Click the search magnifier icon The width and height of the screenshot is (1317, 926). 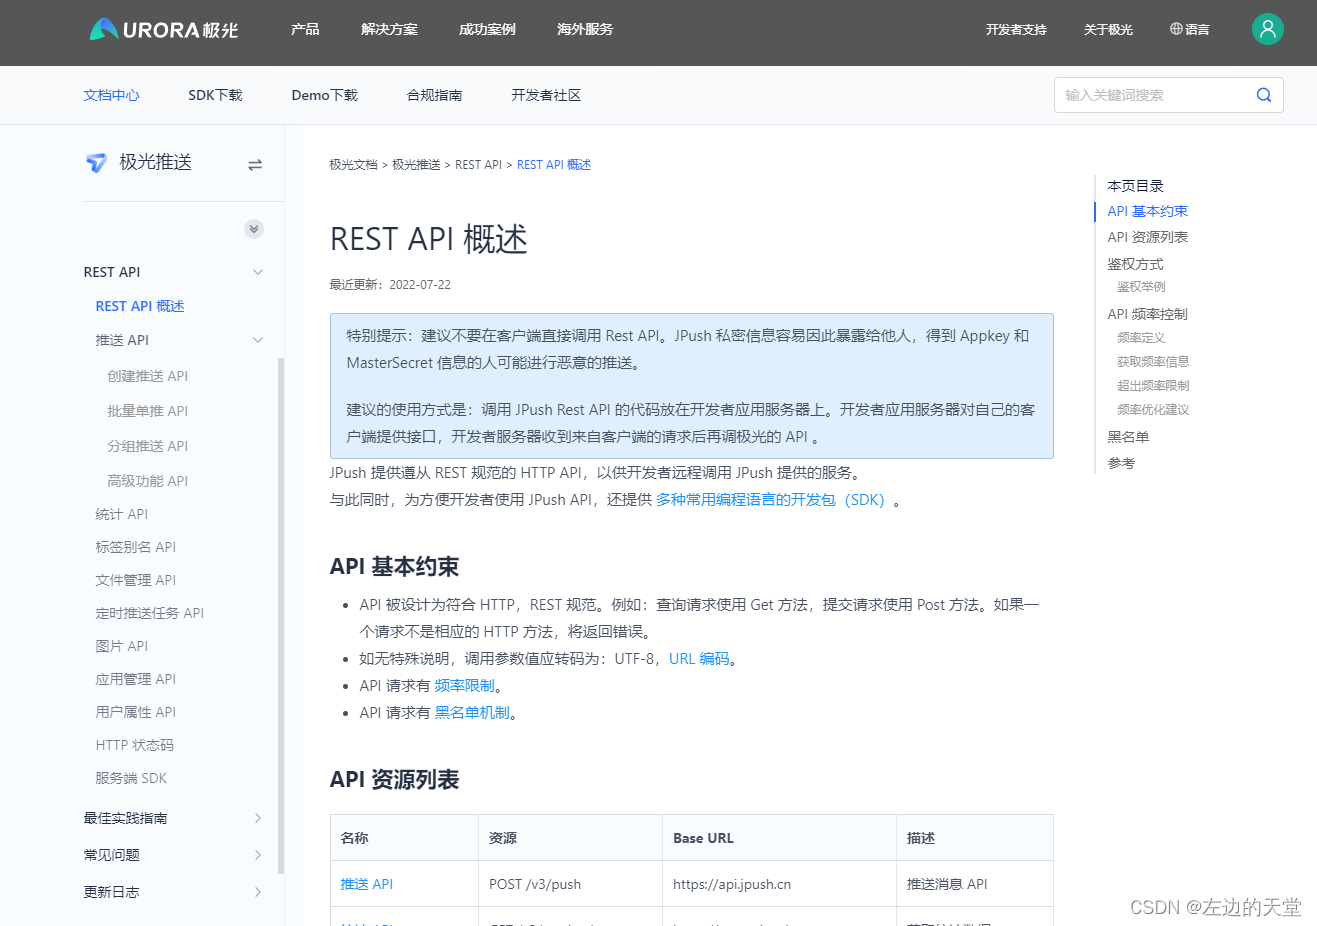[x=1263, y=94]
